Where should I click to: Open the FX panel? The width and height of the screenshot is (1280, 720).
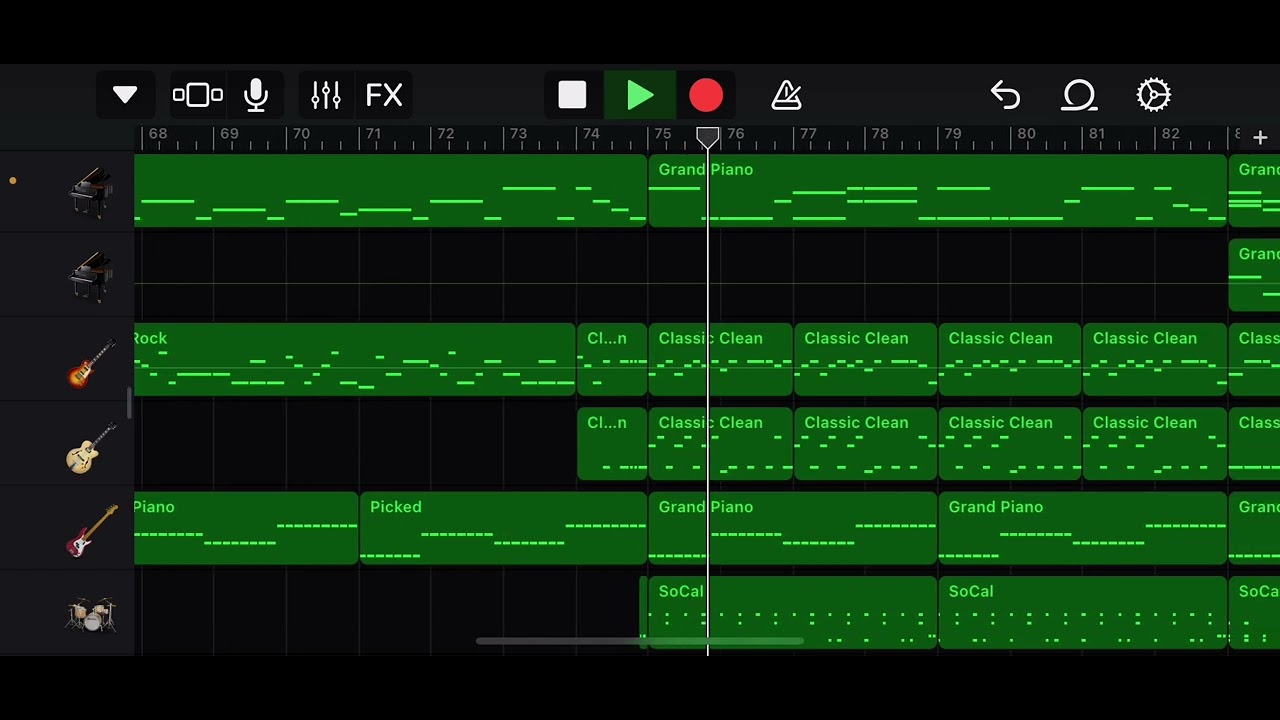[x=384, y=95]
